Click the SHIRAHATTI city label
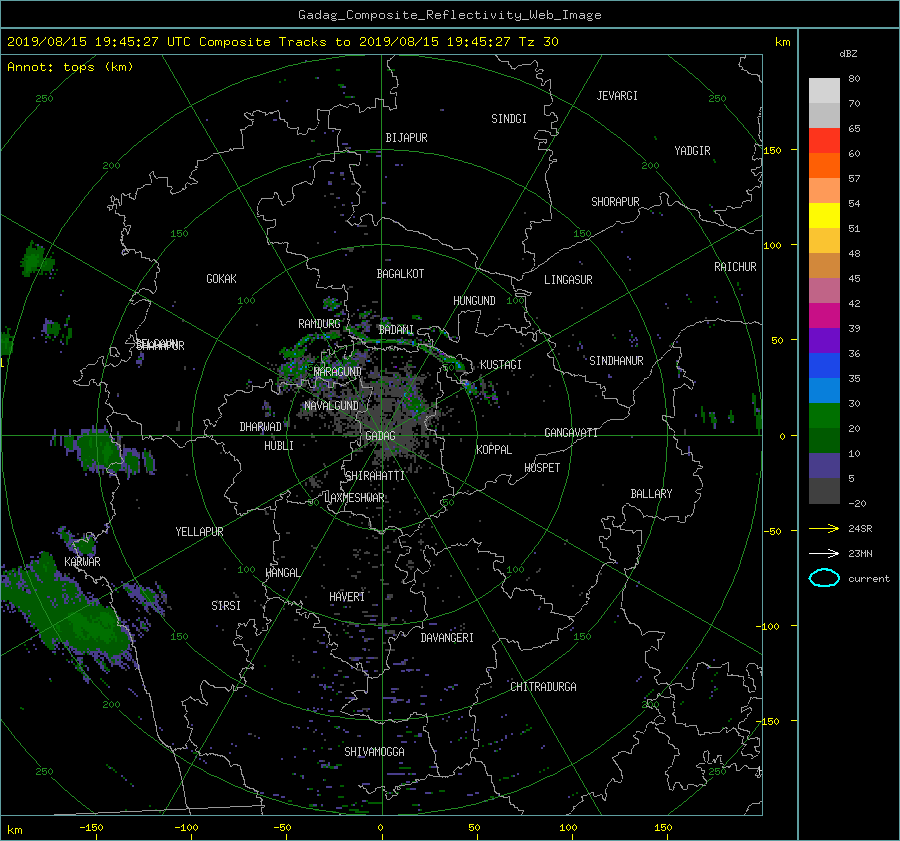The image size is (900, 841). [375, 476]
